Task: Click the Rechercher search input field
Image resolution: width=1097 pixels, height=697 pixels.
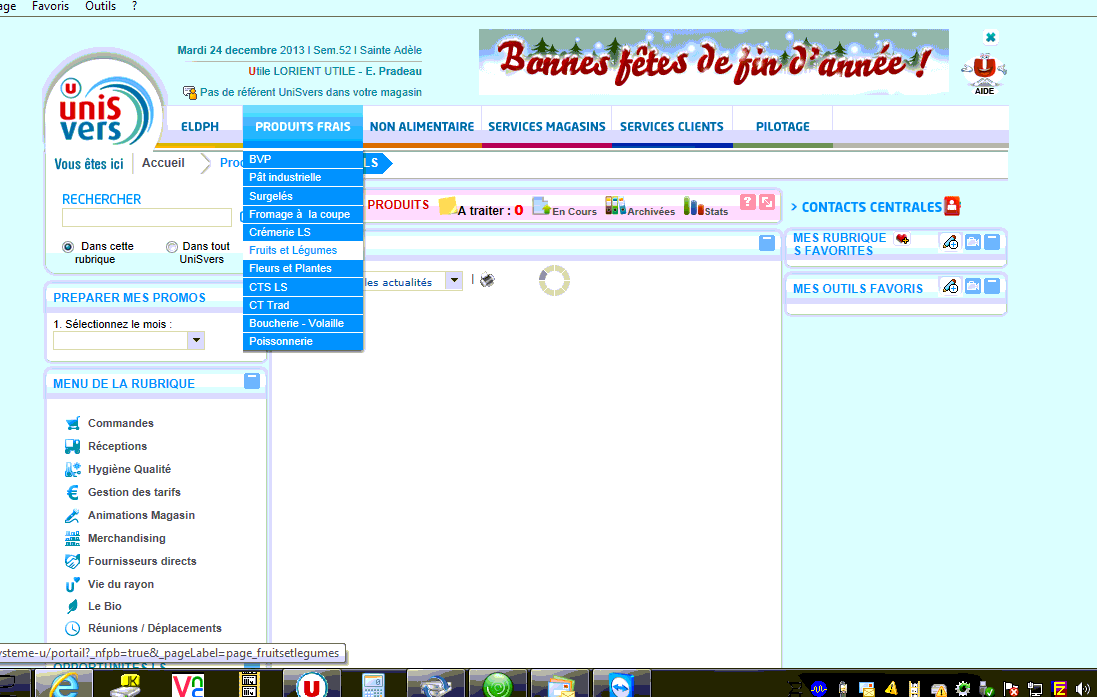Action: pos(146,217)
